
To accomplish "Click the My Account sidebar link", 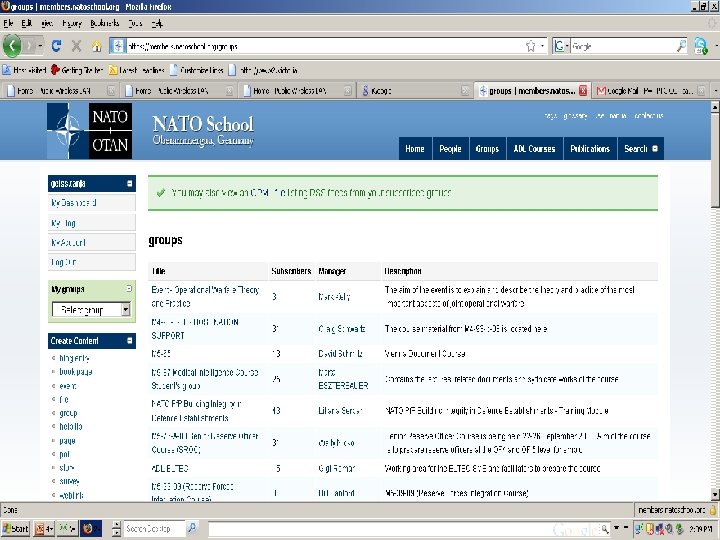I will pyautogui.click(x=68, y=242).
